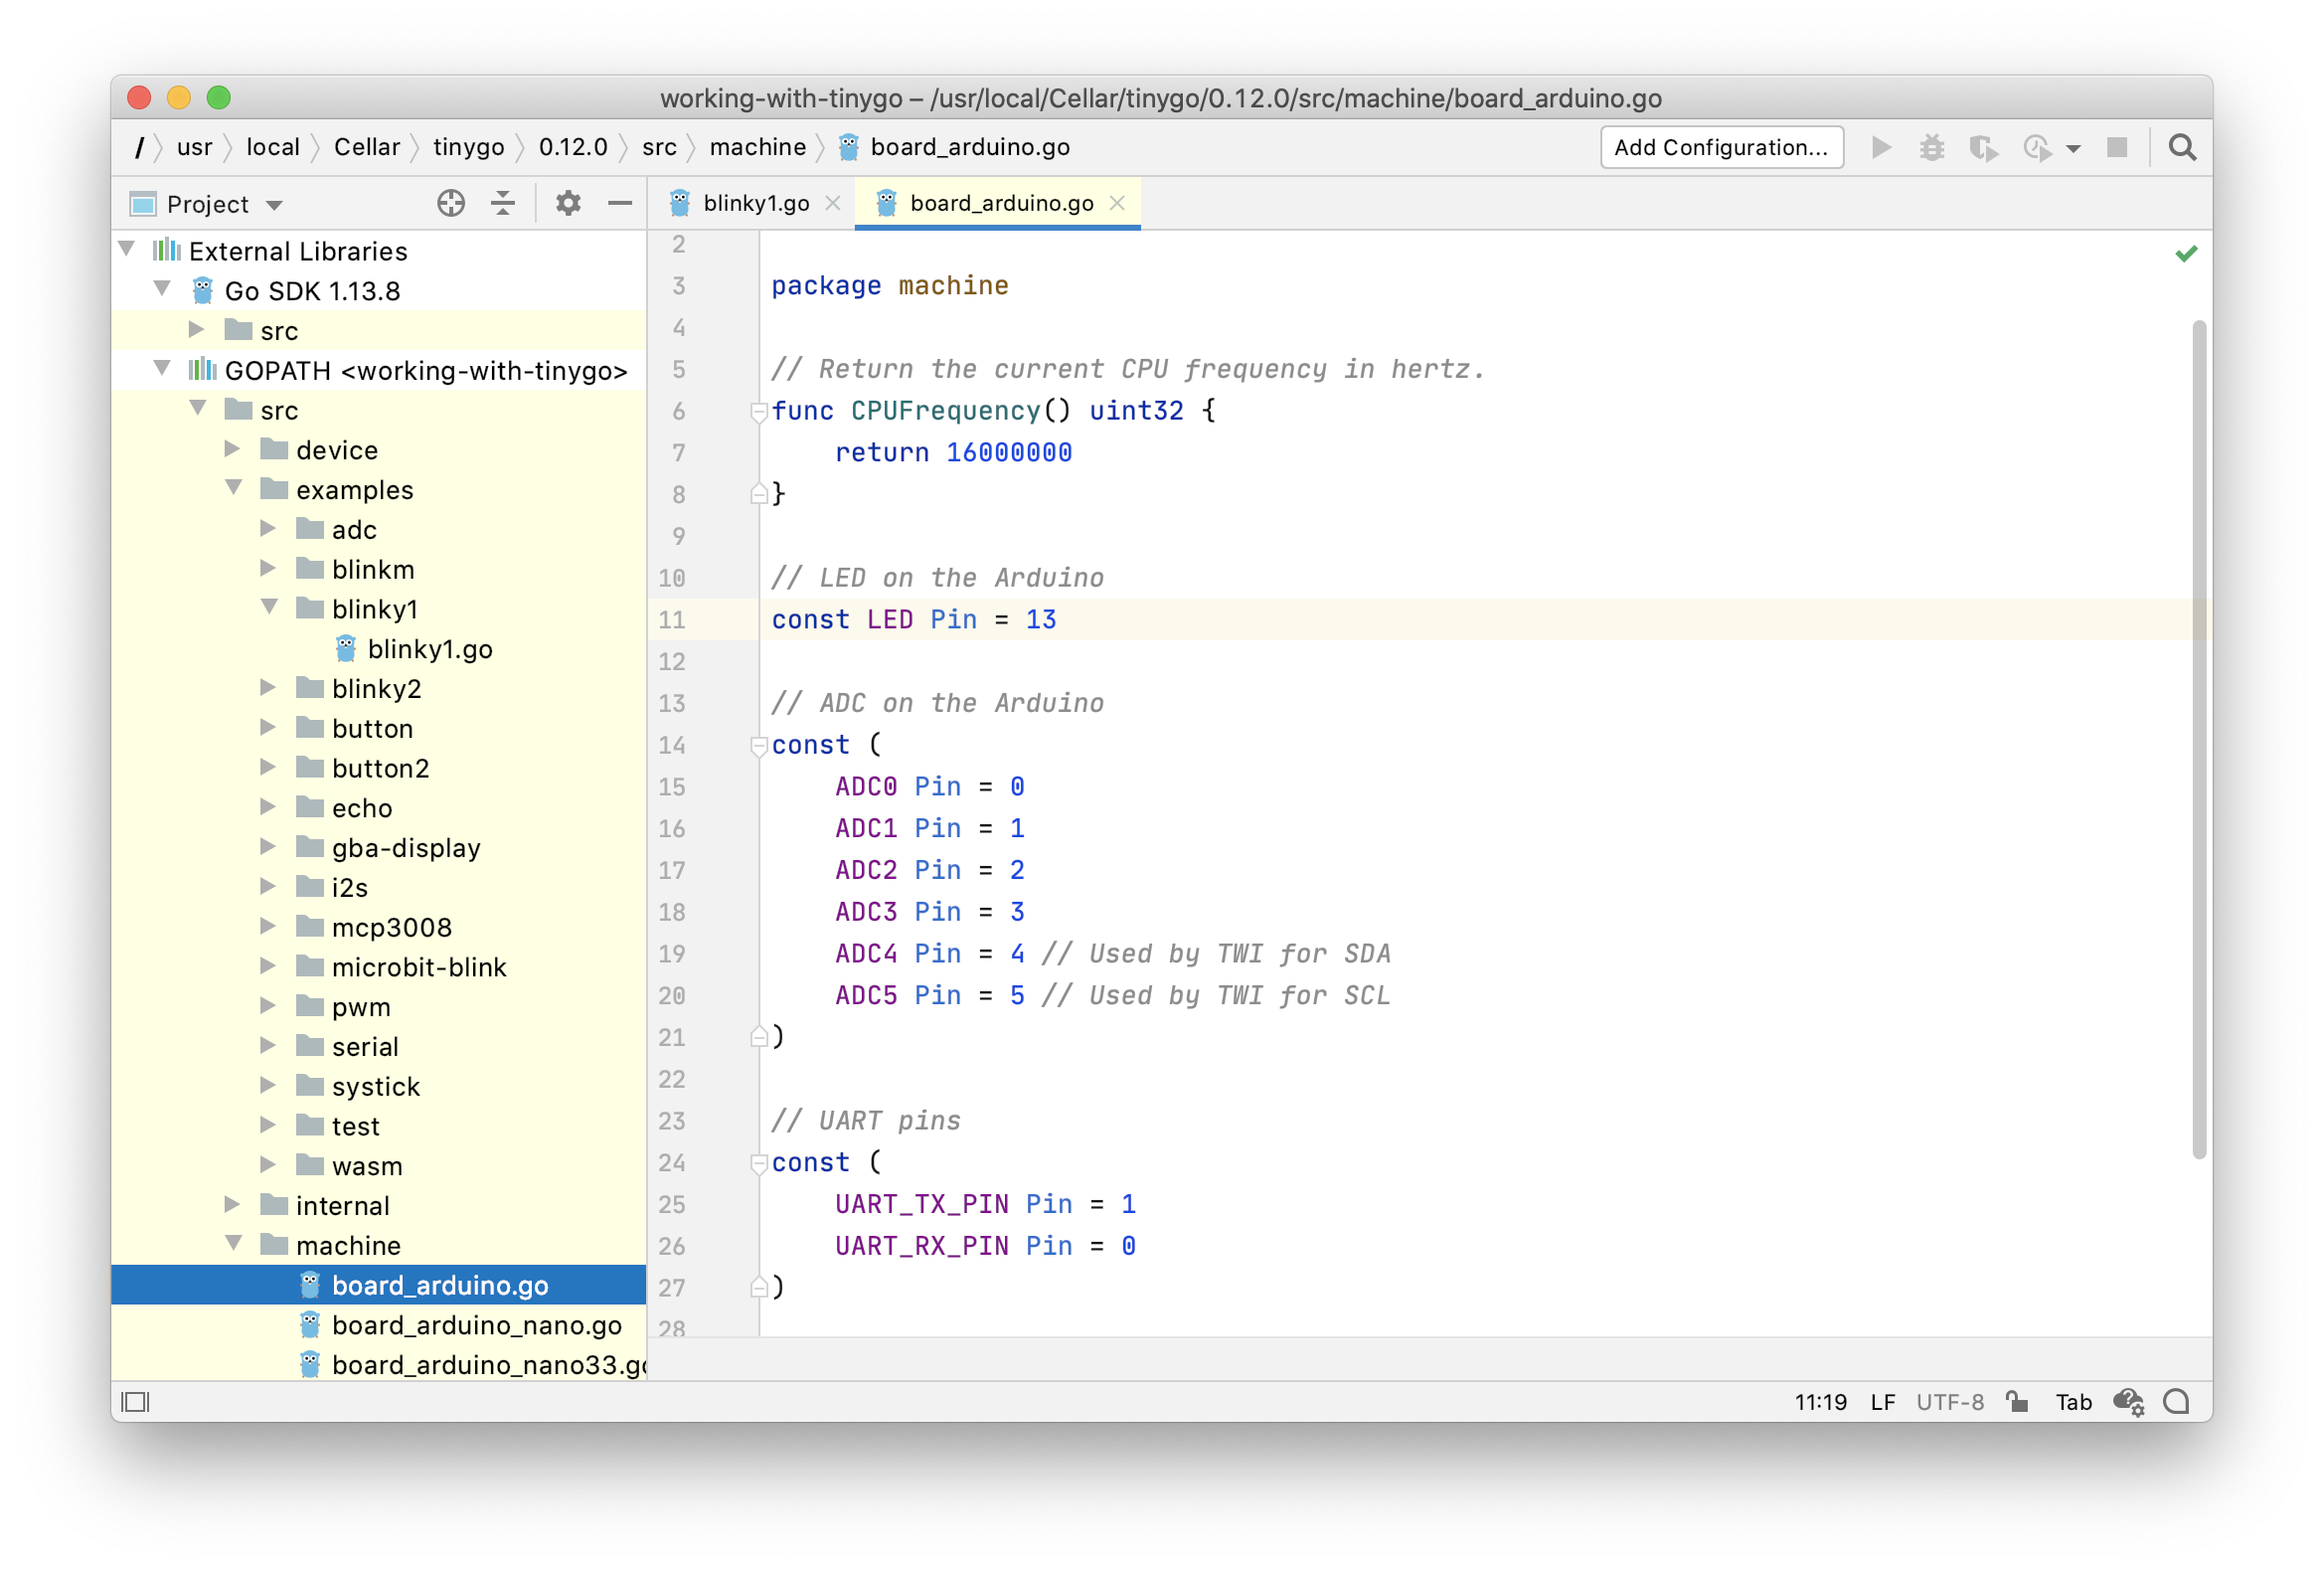This screenshot has height=1569, width=2324.
Task: Collapse the examples folder
Action: [234, 488]
